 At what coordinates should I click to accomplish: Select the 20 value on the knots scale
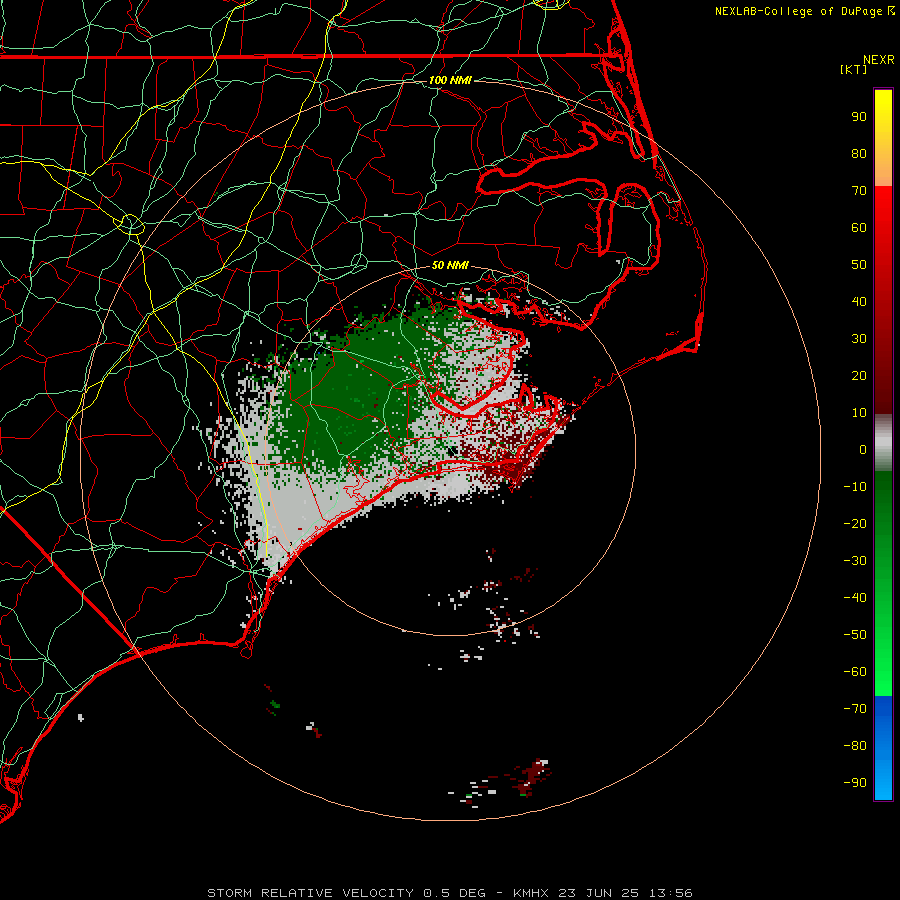tap(859, 376)
